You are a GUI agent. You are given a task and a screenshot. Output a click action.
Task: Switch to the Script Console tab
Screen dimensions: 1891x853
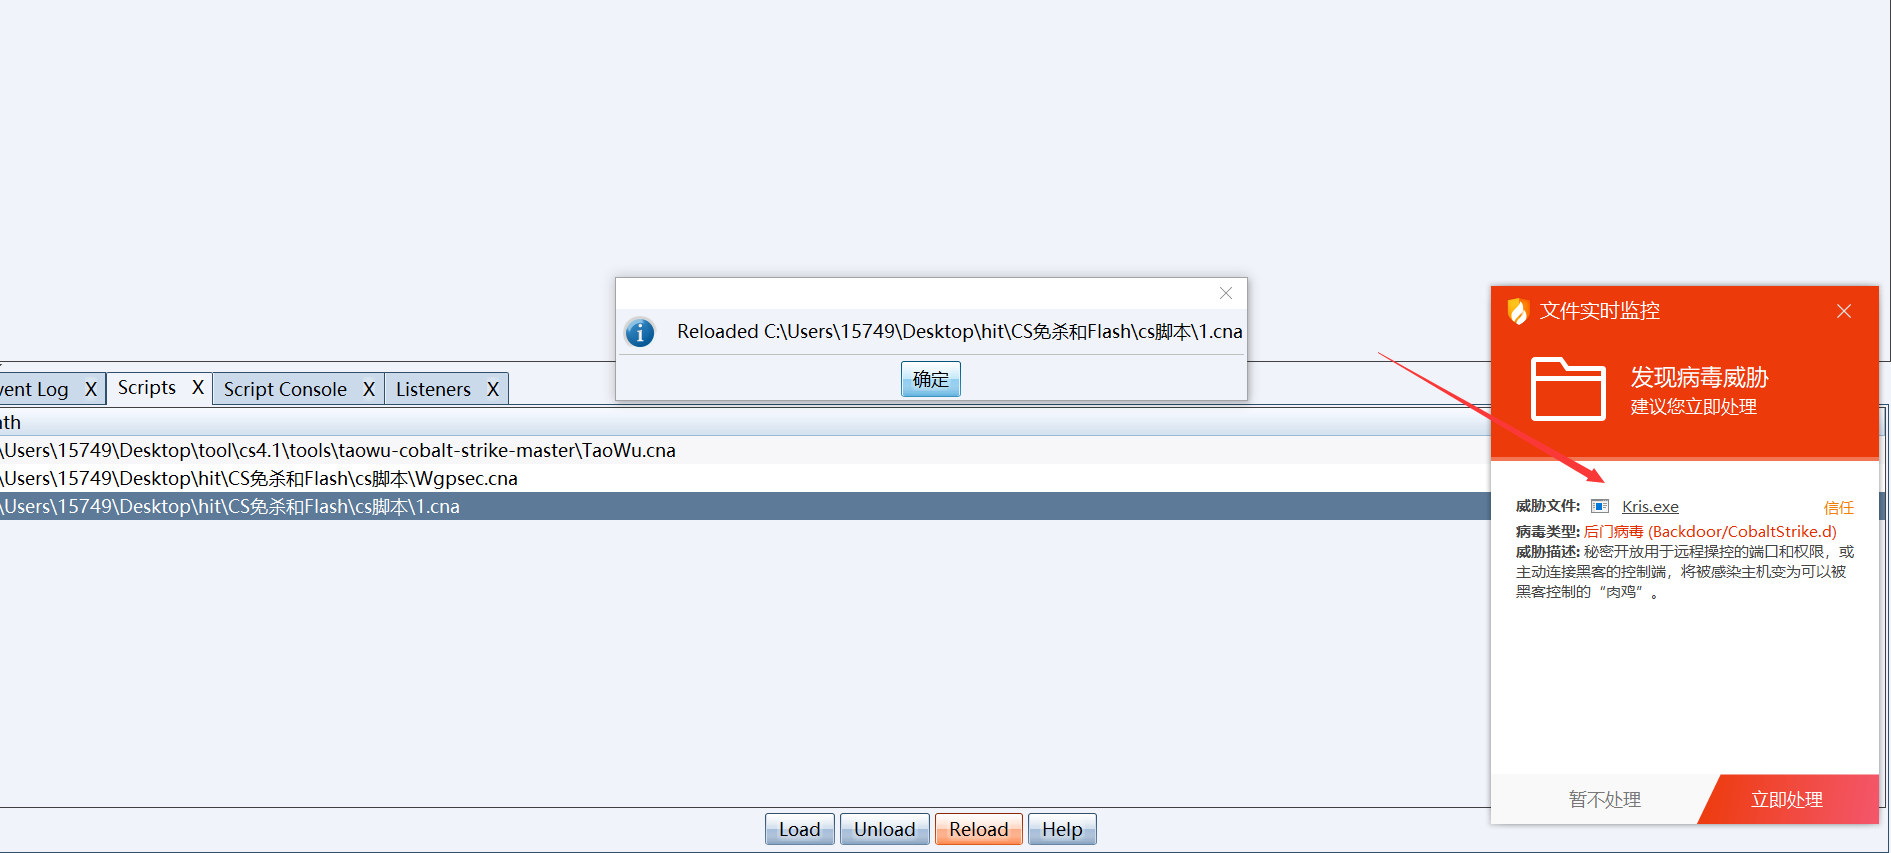[285, 390]
